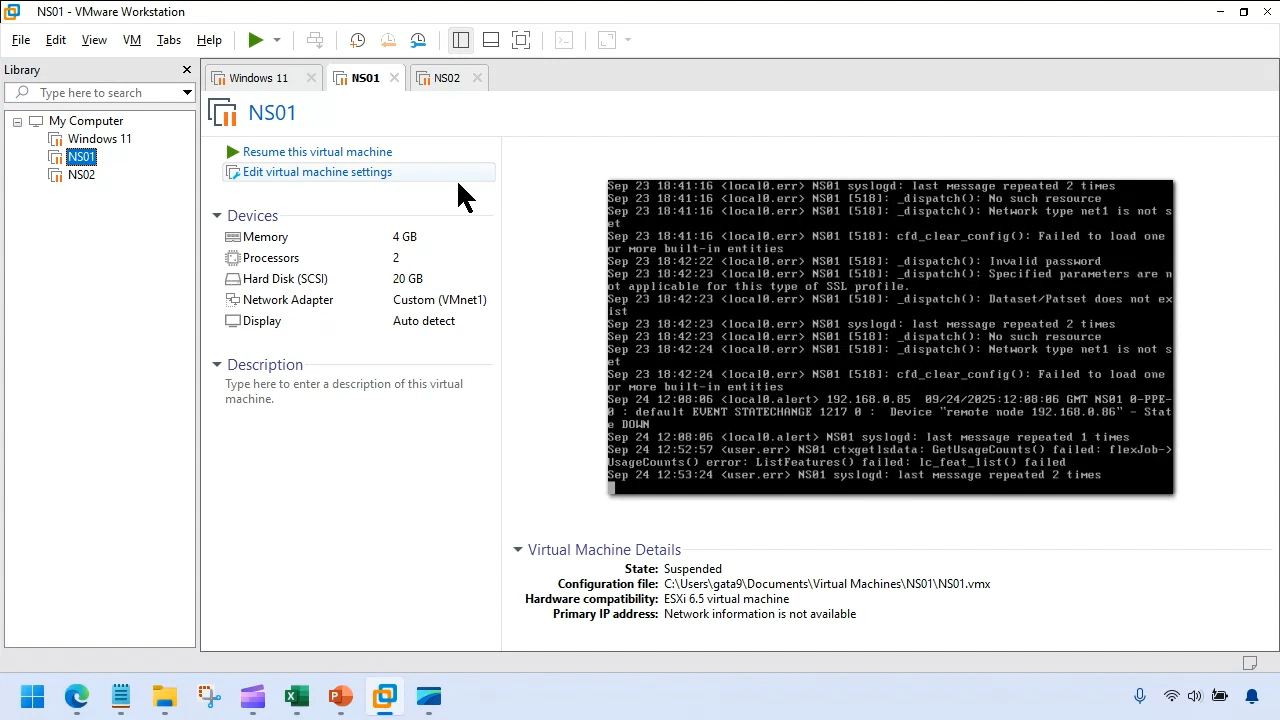Image resolution: width=1280 pixels, height=720 pixels.
Task: Open the VM menu
Action: click(131, 40)
